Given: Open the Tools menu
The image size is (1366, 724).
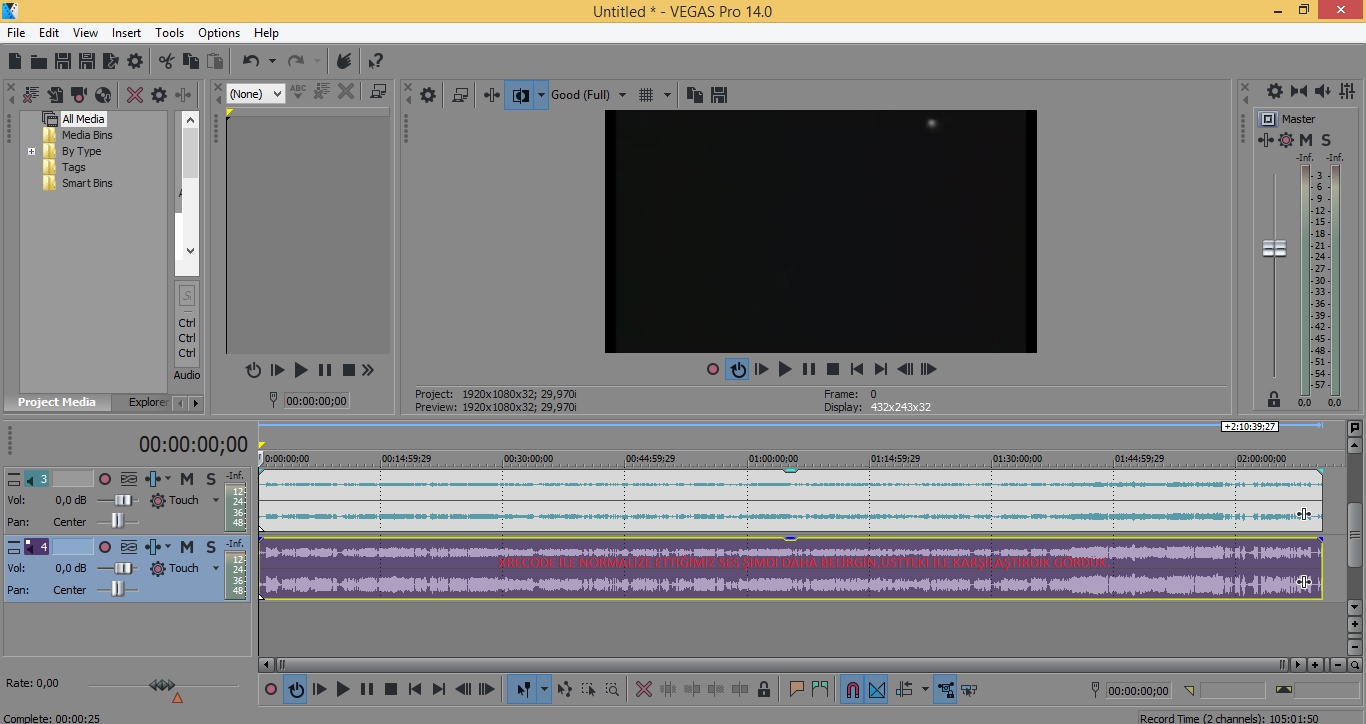Looking at the screenshot, I should click(169, 33).
